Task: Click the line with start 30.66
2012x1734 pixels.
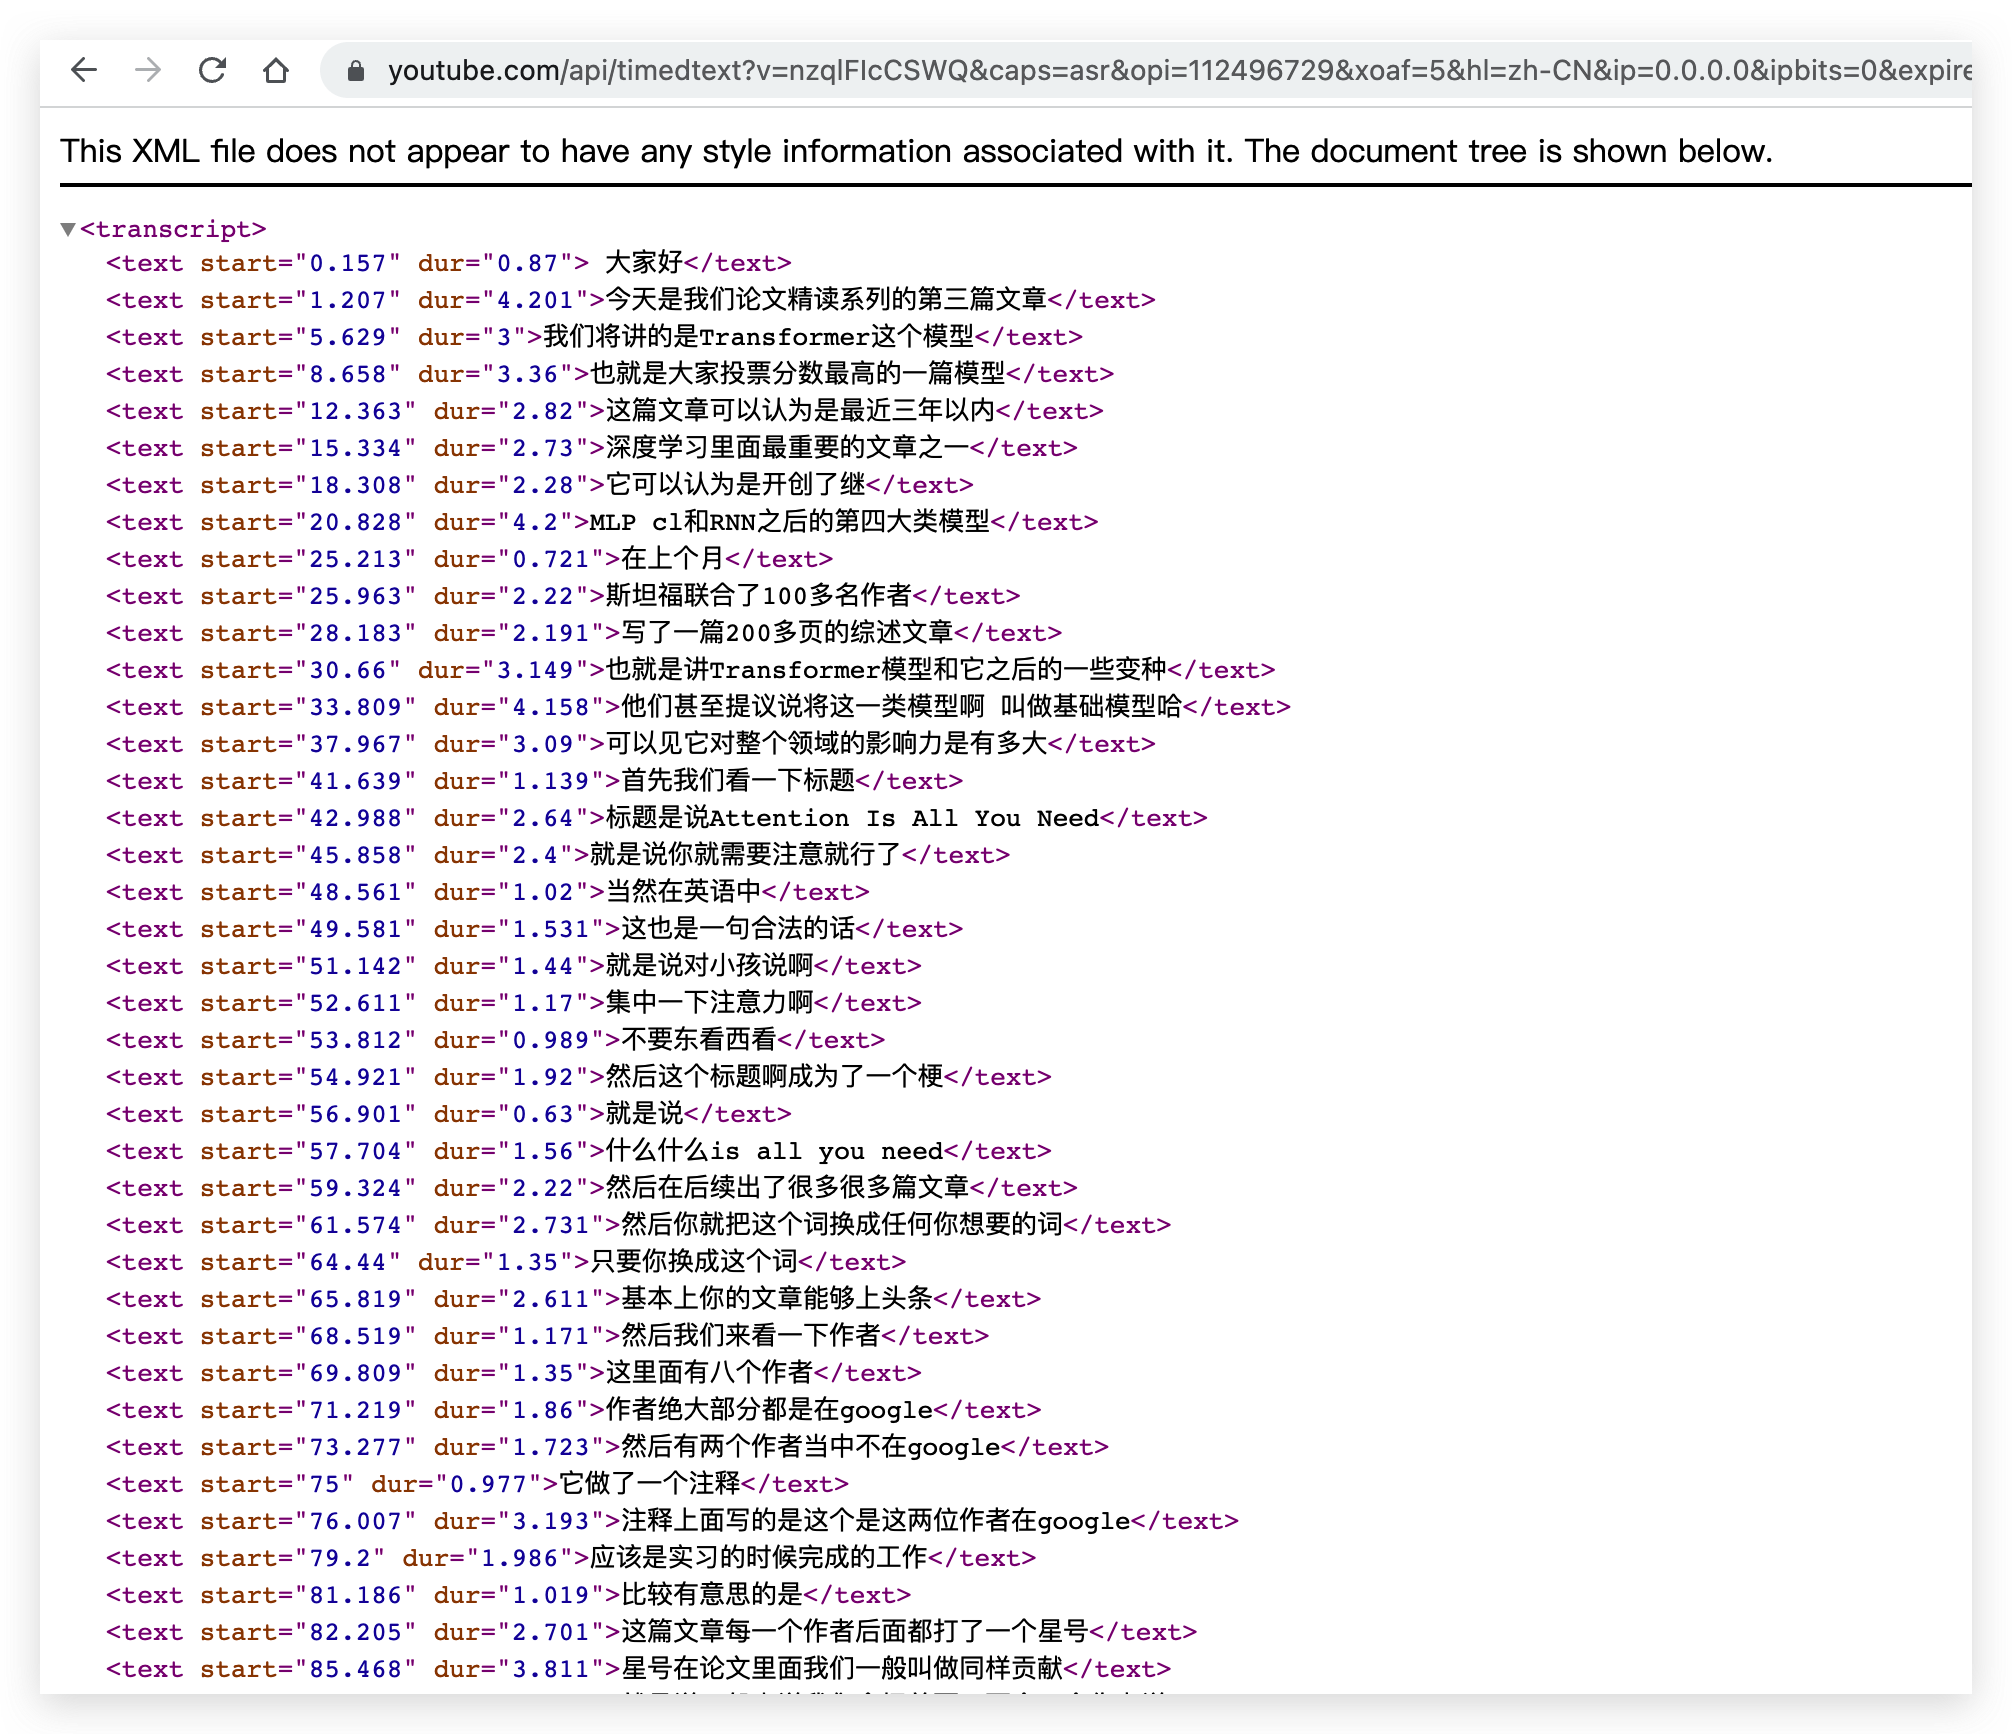Action: click(690, 670)
